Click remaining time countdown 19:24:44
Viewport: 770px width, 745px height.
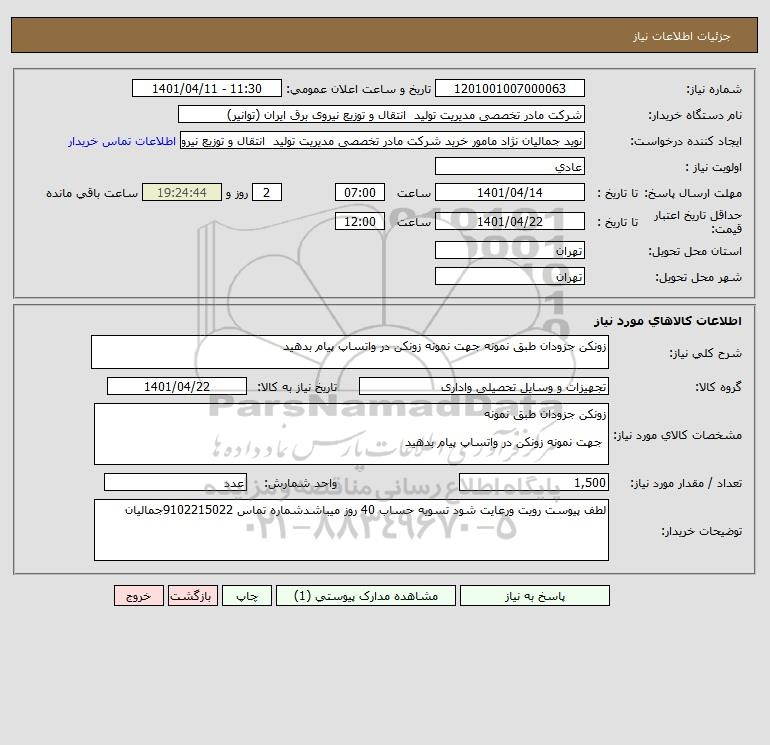coord(182,193)
